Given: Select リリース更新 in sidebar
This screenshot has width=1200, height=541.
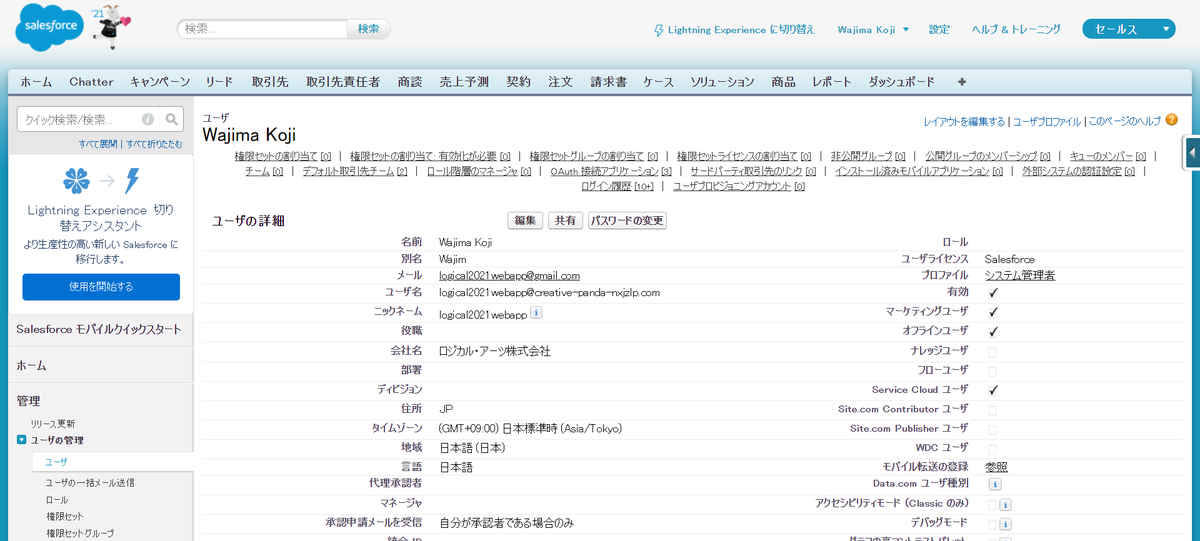Looking at the screenshot, I should (x=53, y=423).
